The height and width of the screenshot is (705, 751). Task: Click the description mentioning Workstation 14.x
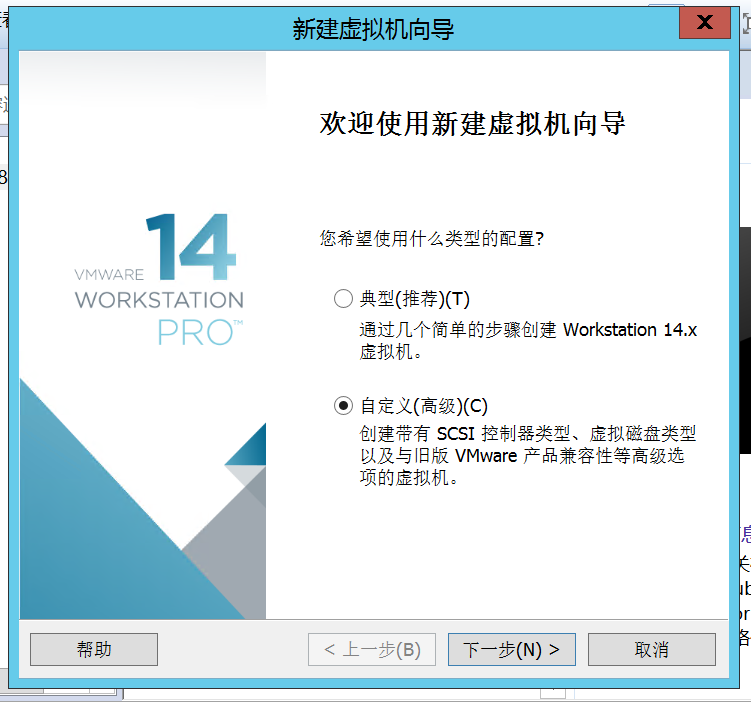528,341
